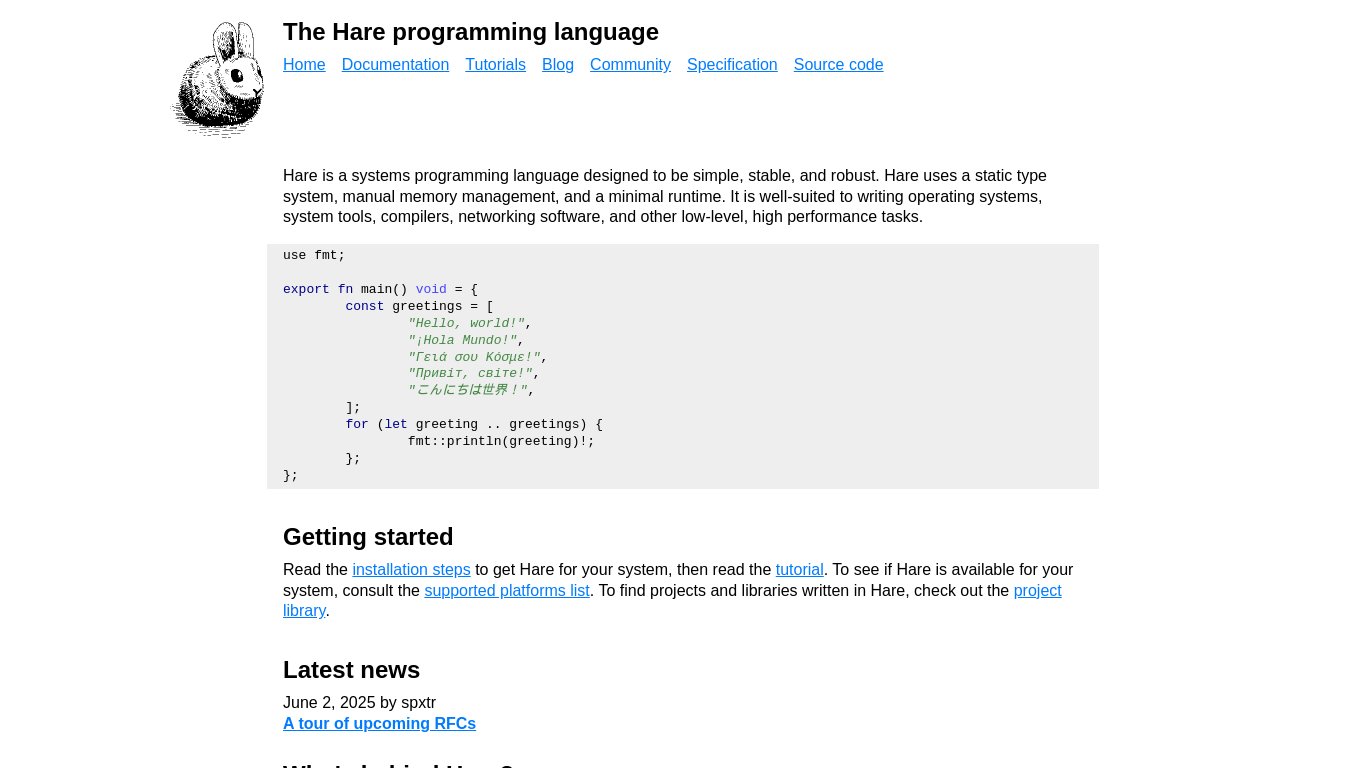Open the tutorial link in Getting started

tap(799, 570)
